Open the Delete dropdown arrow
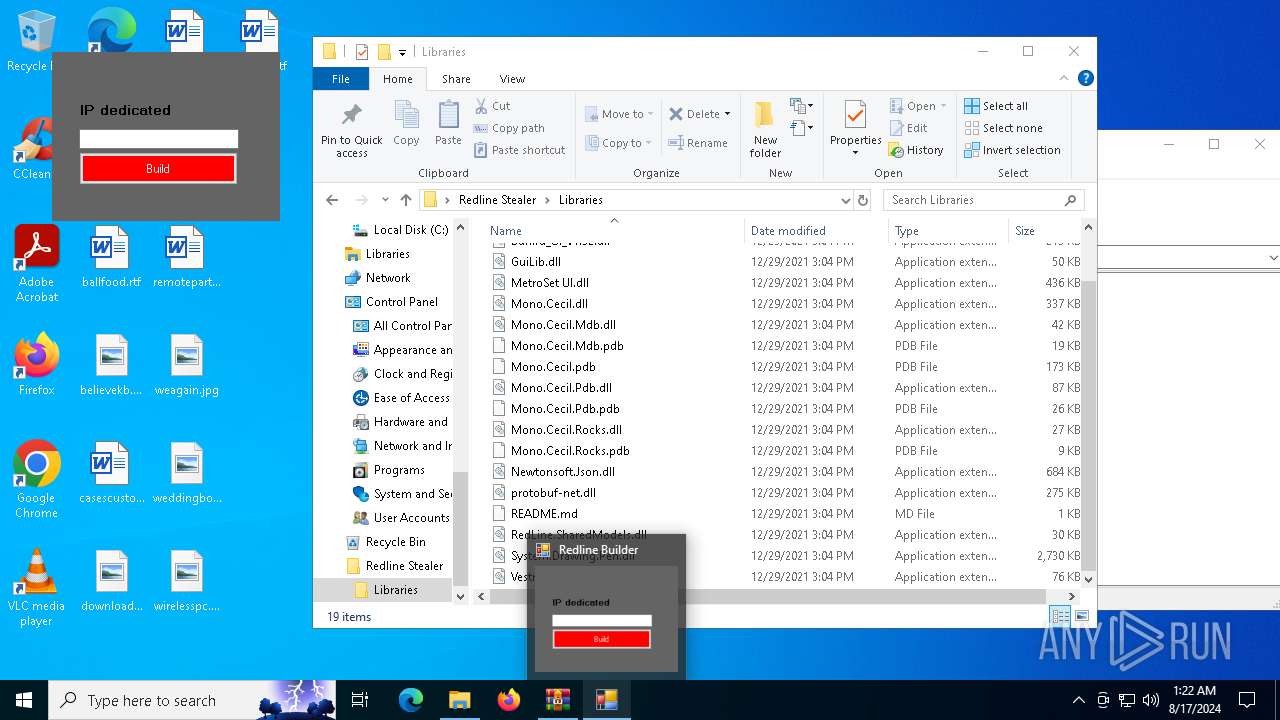 [x=728, y=114]
